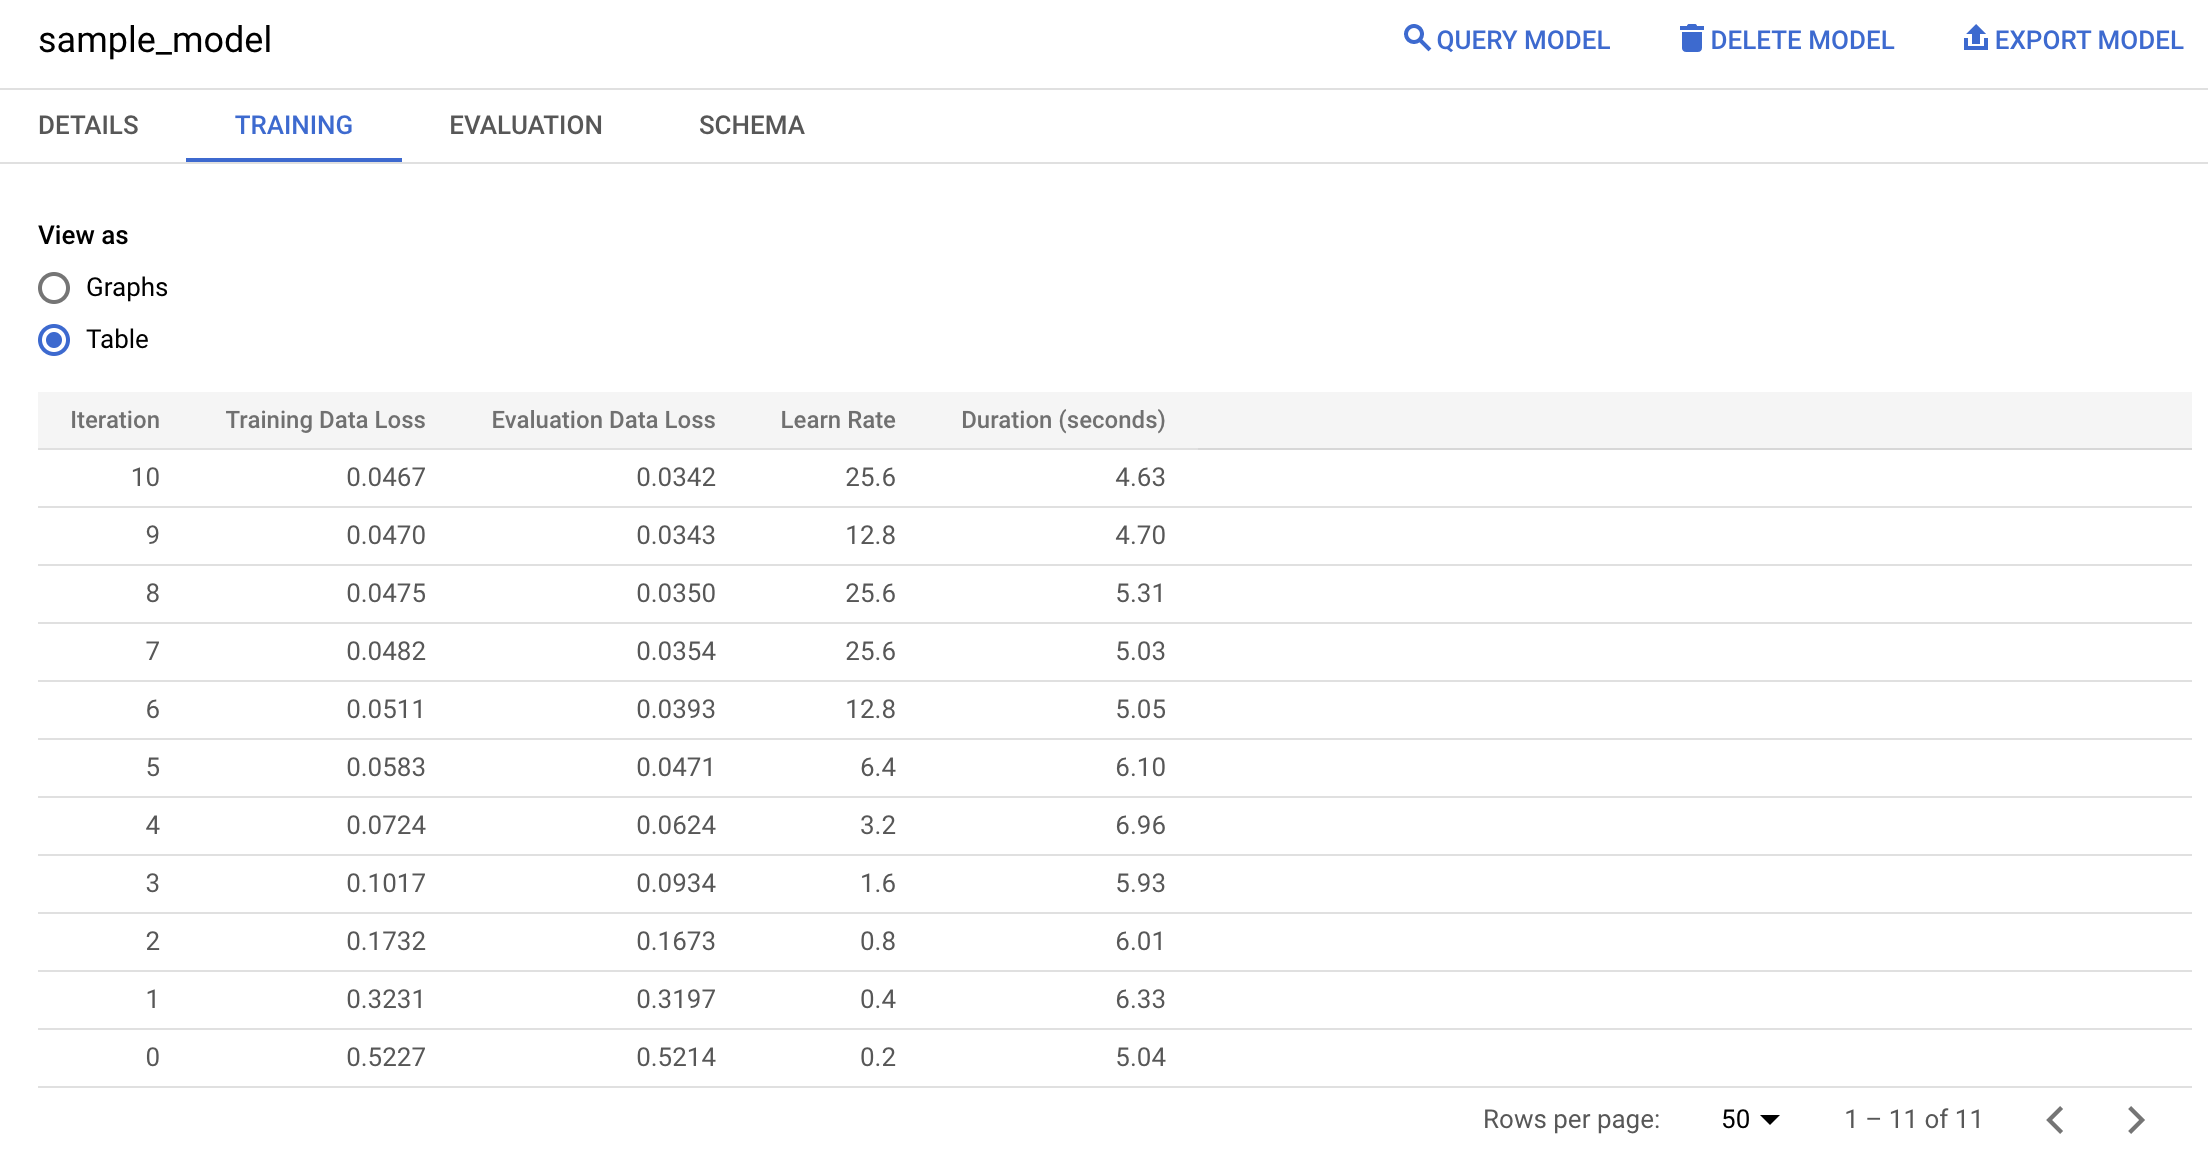The width and height of the screenshot is (2208, 1174).
Task: Open the DETAILS tab
Action: point(88,125)
